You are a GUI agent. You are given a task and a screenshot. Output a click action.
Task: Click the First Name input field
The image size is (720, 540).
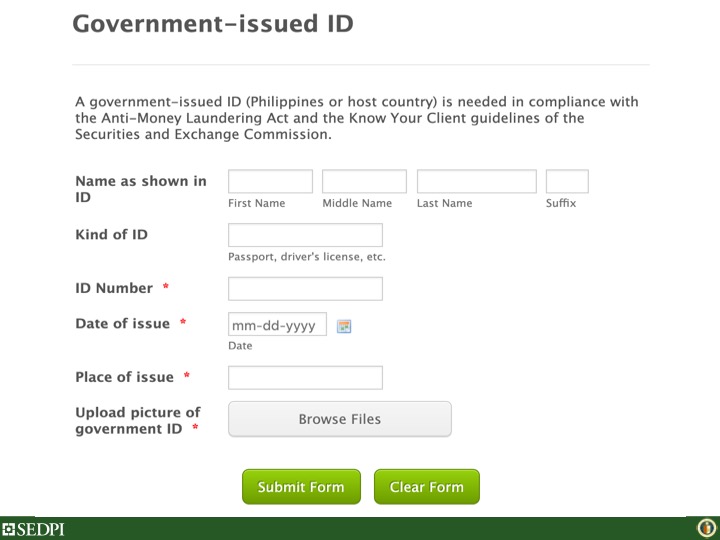click(270, 182)
